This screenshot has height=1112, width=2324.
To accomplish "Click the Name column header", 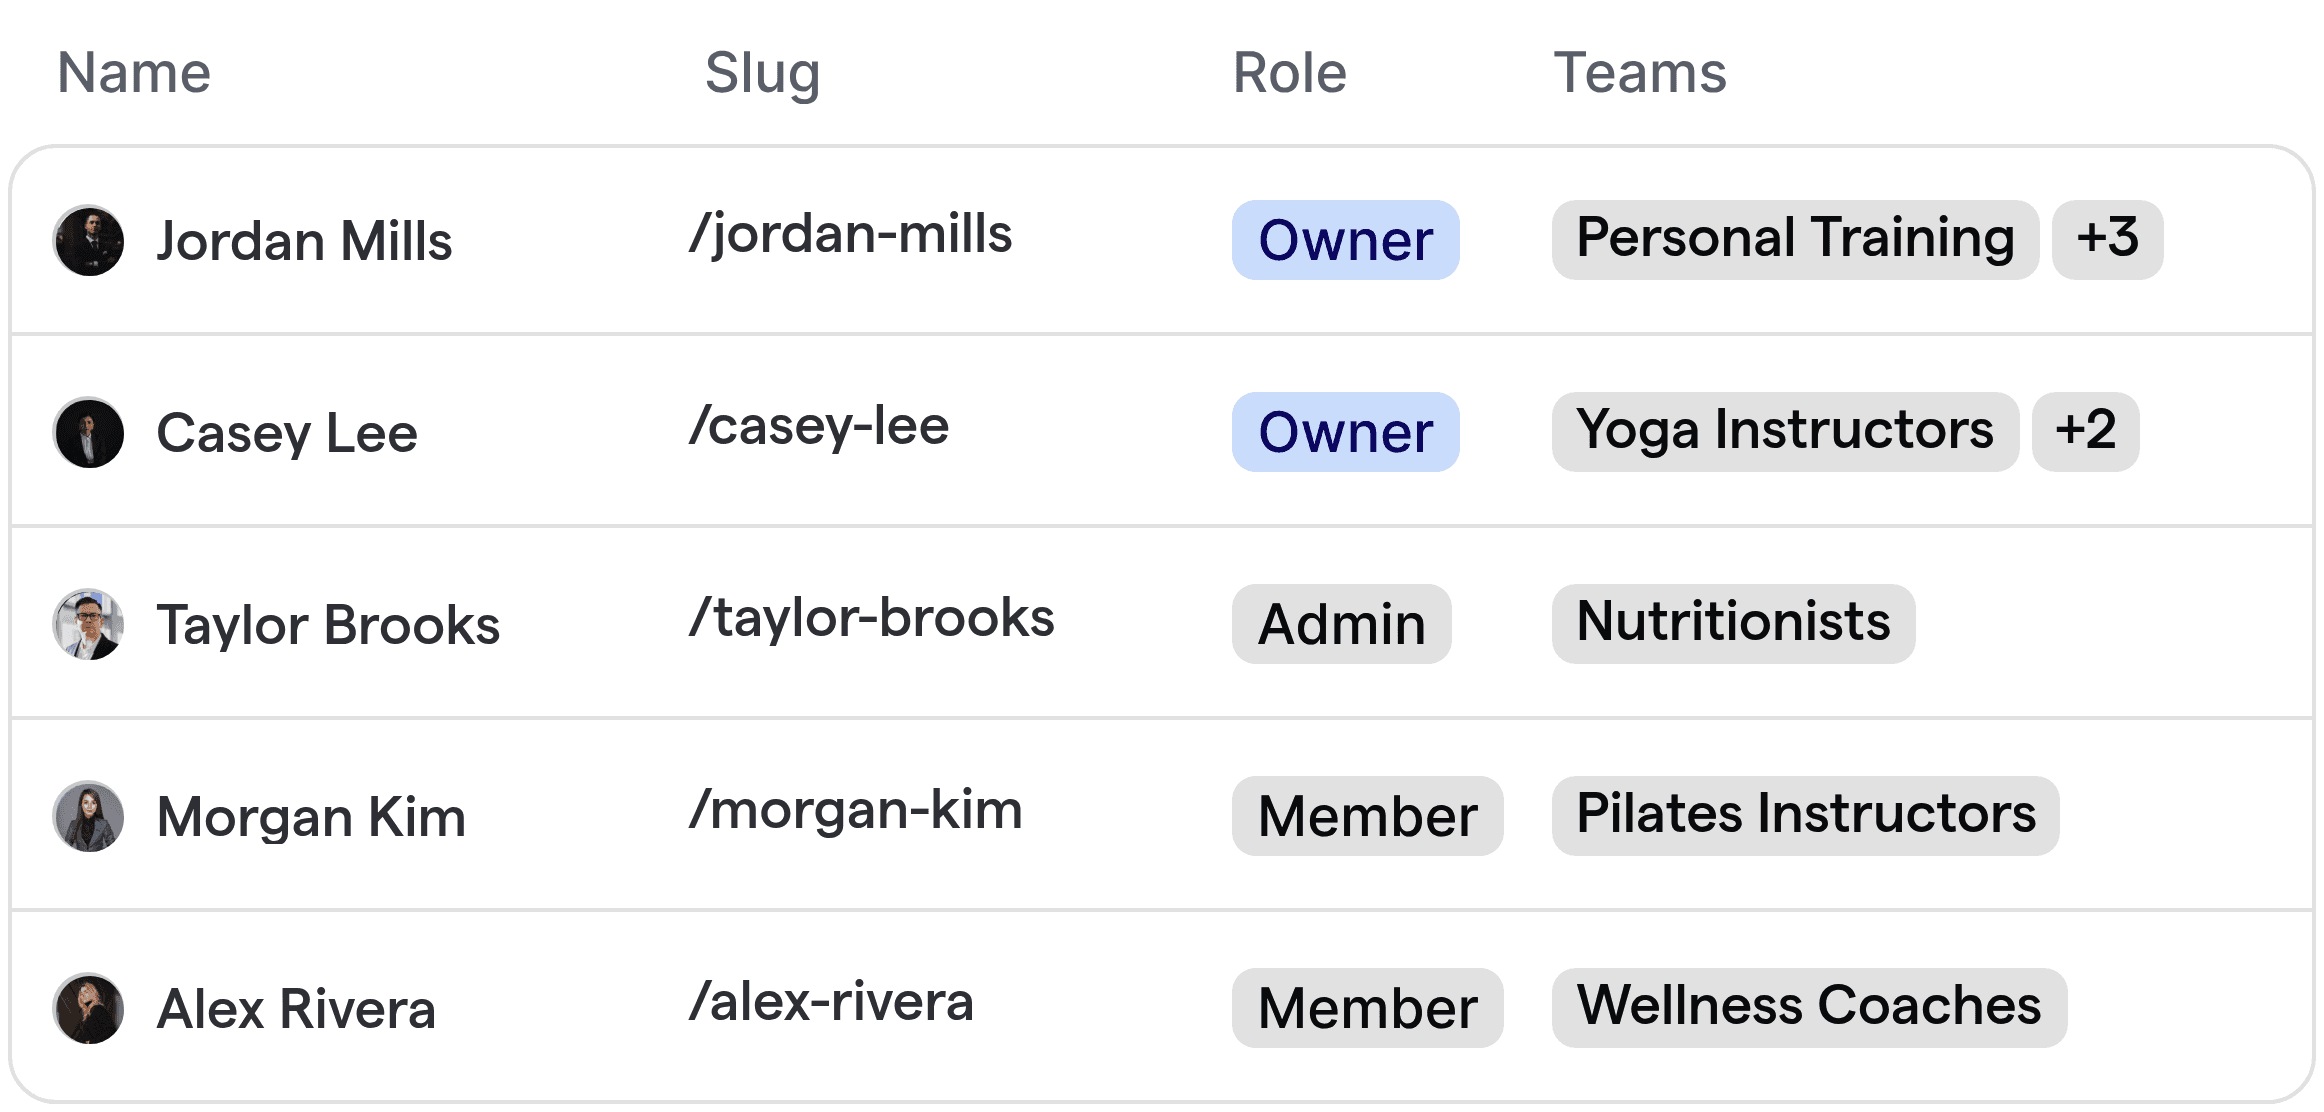I will 133,72.
